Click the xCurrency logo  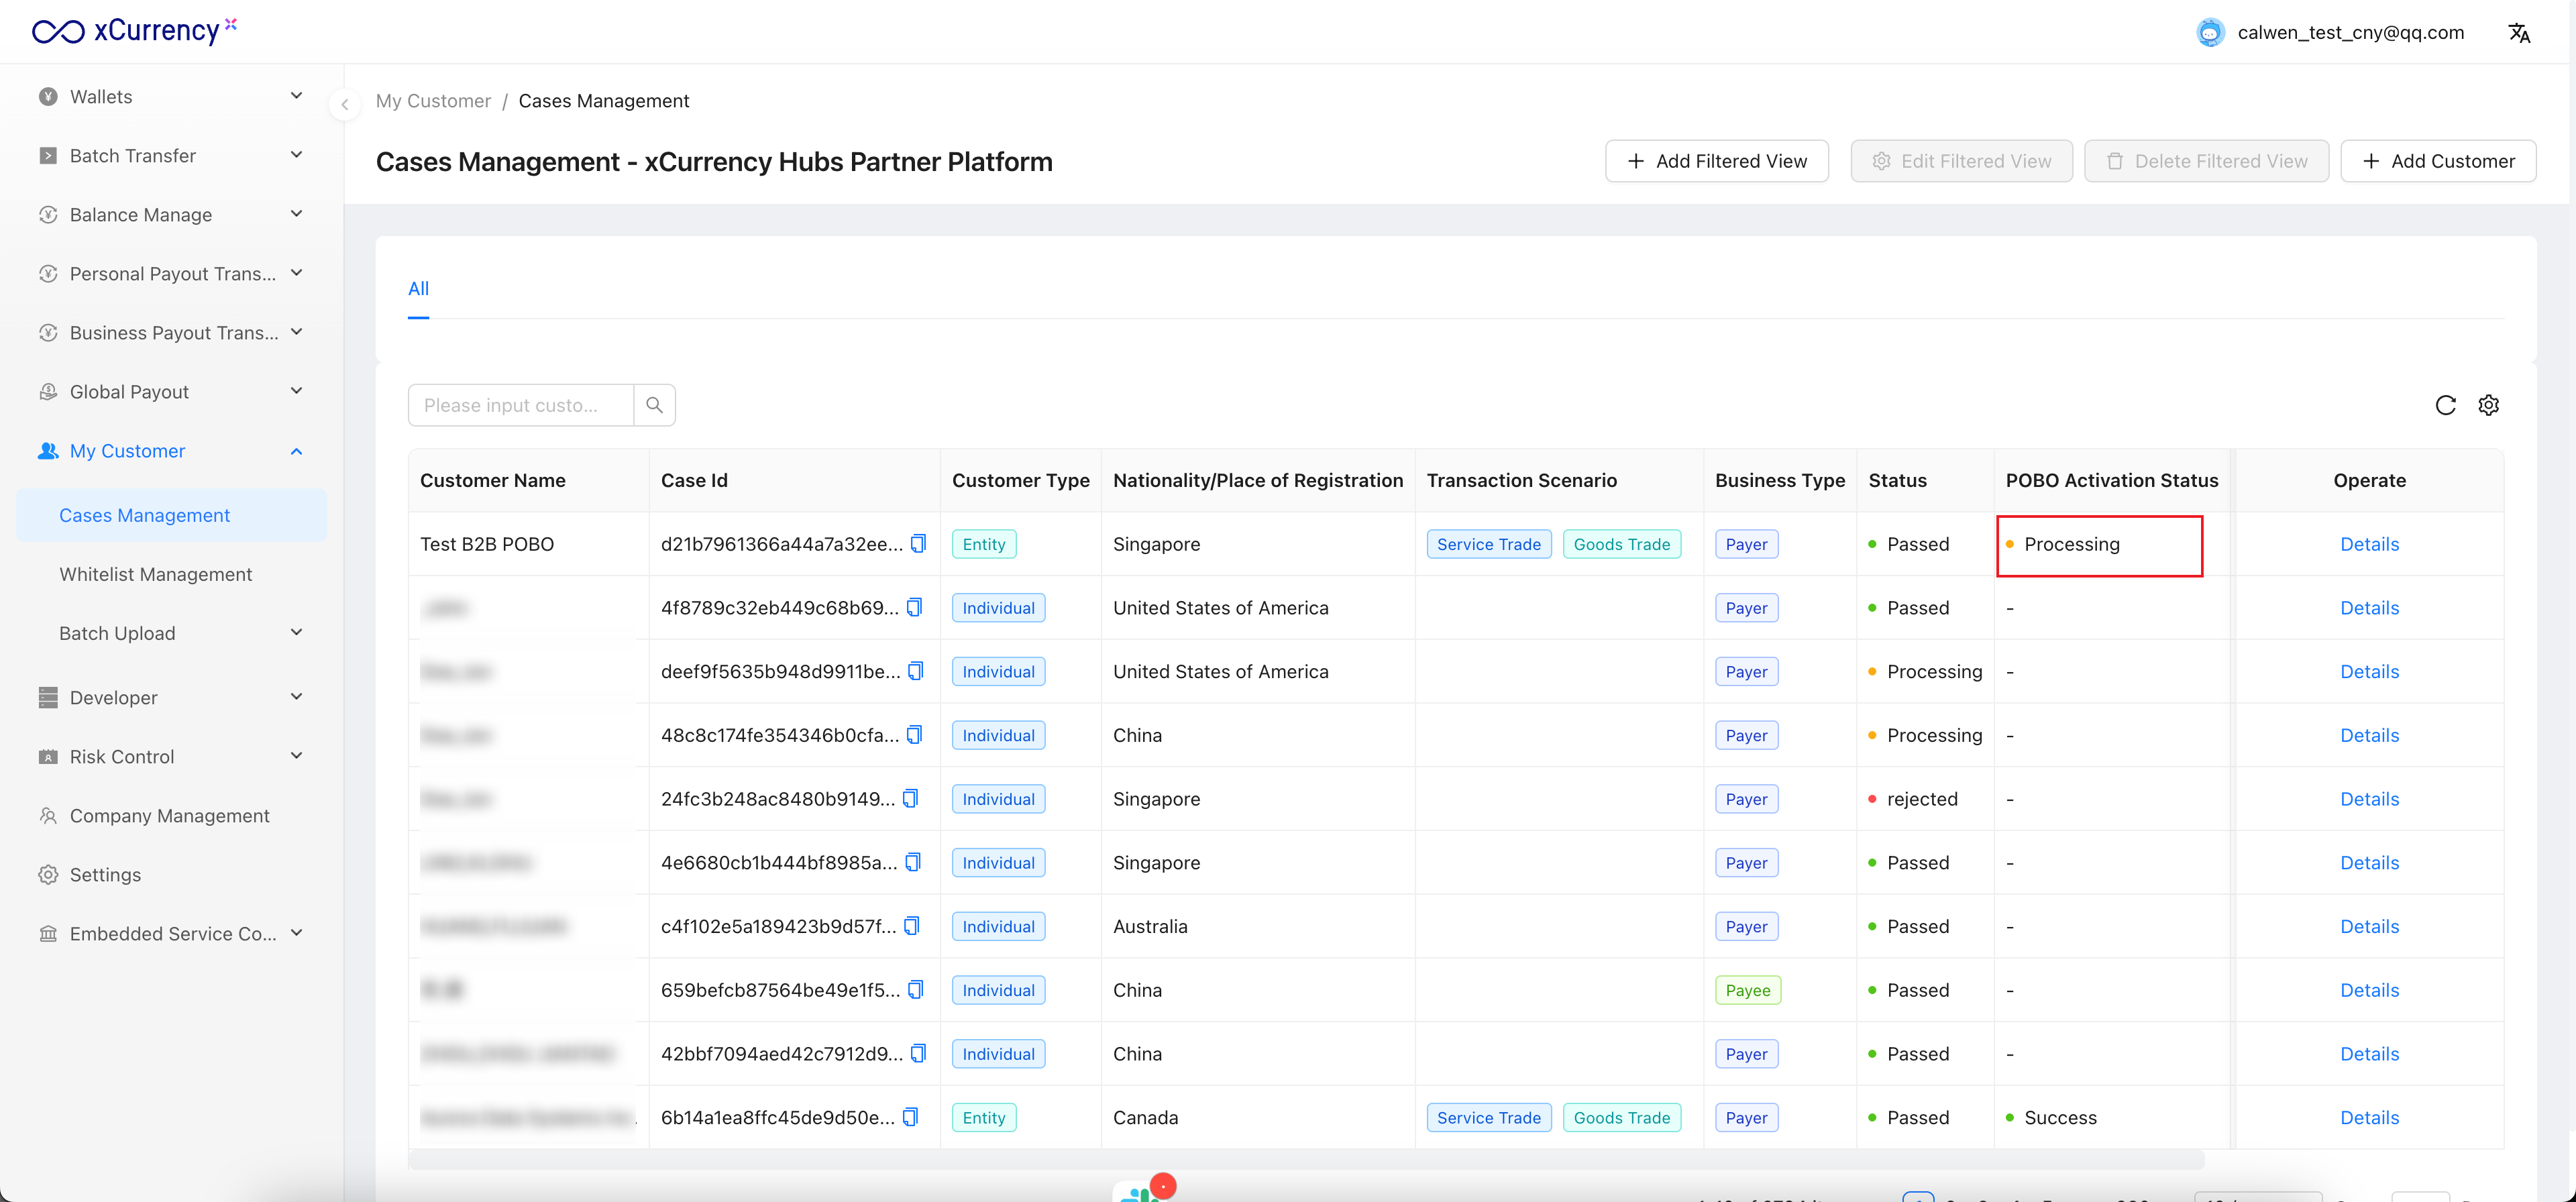click(x=134, y=31)
